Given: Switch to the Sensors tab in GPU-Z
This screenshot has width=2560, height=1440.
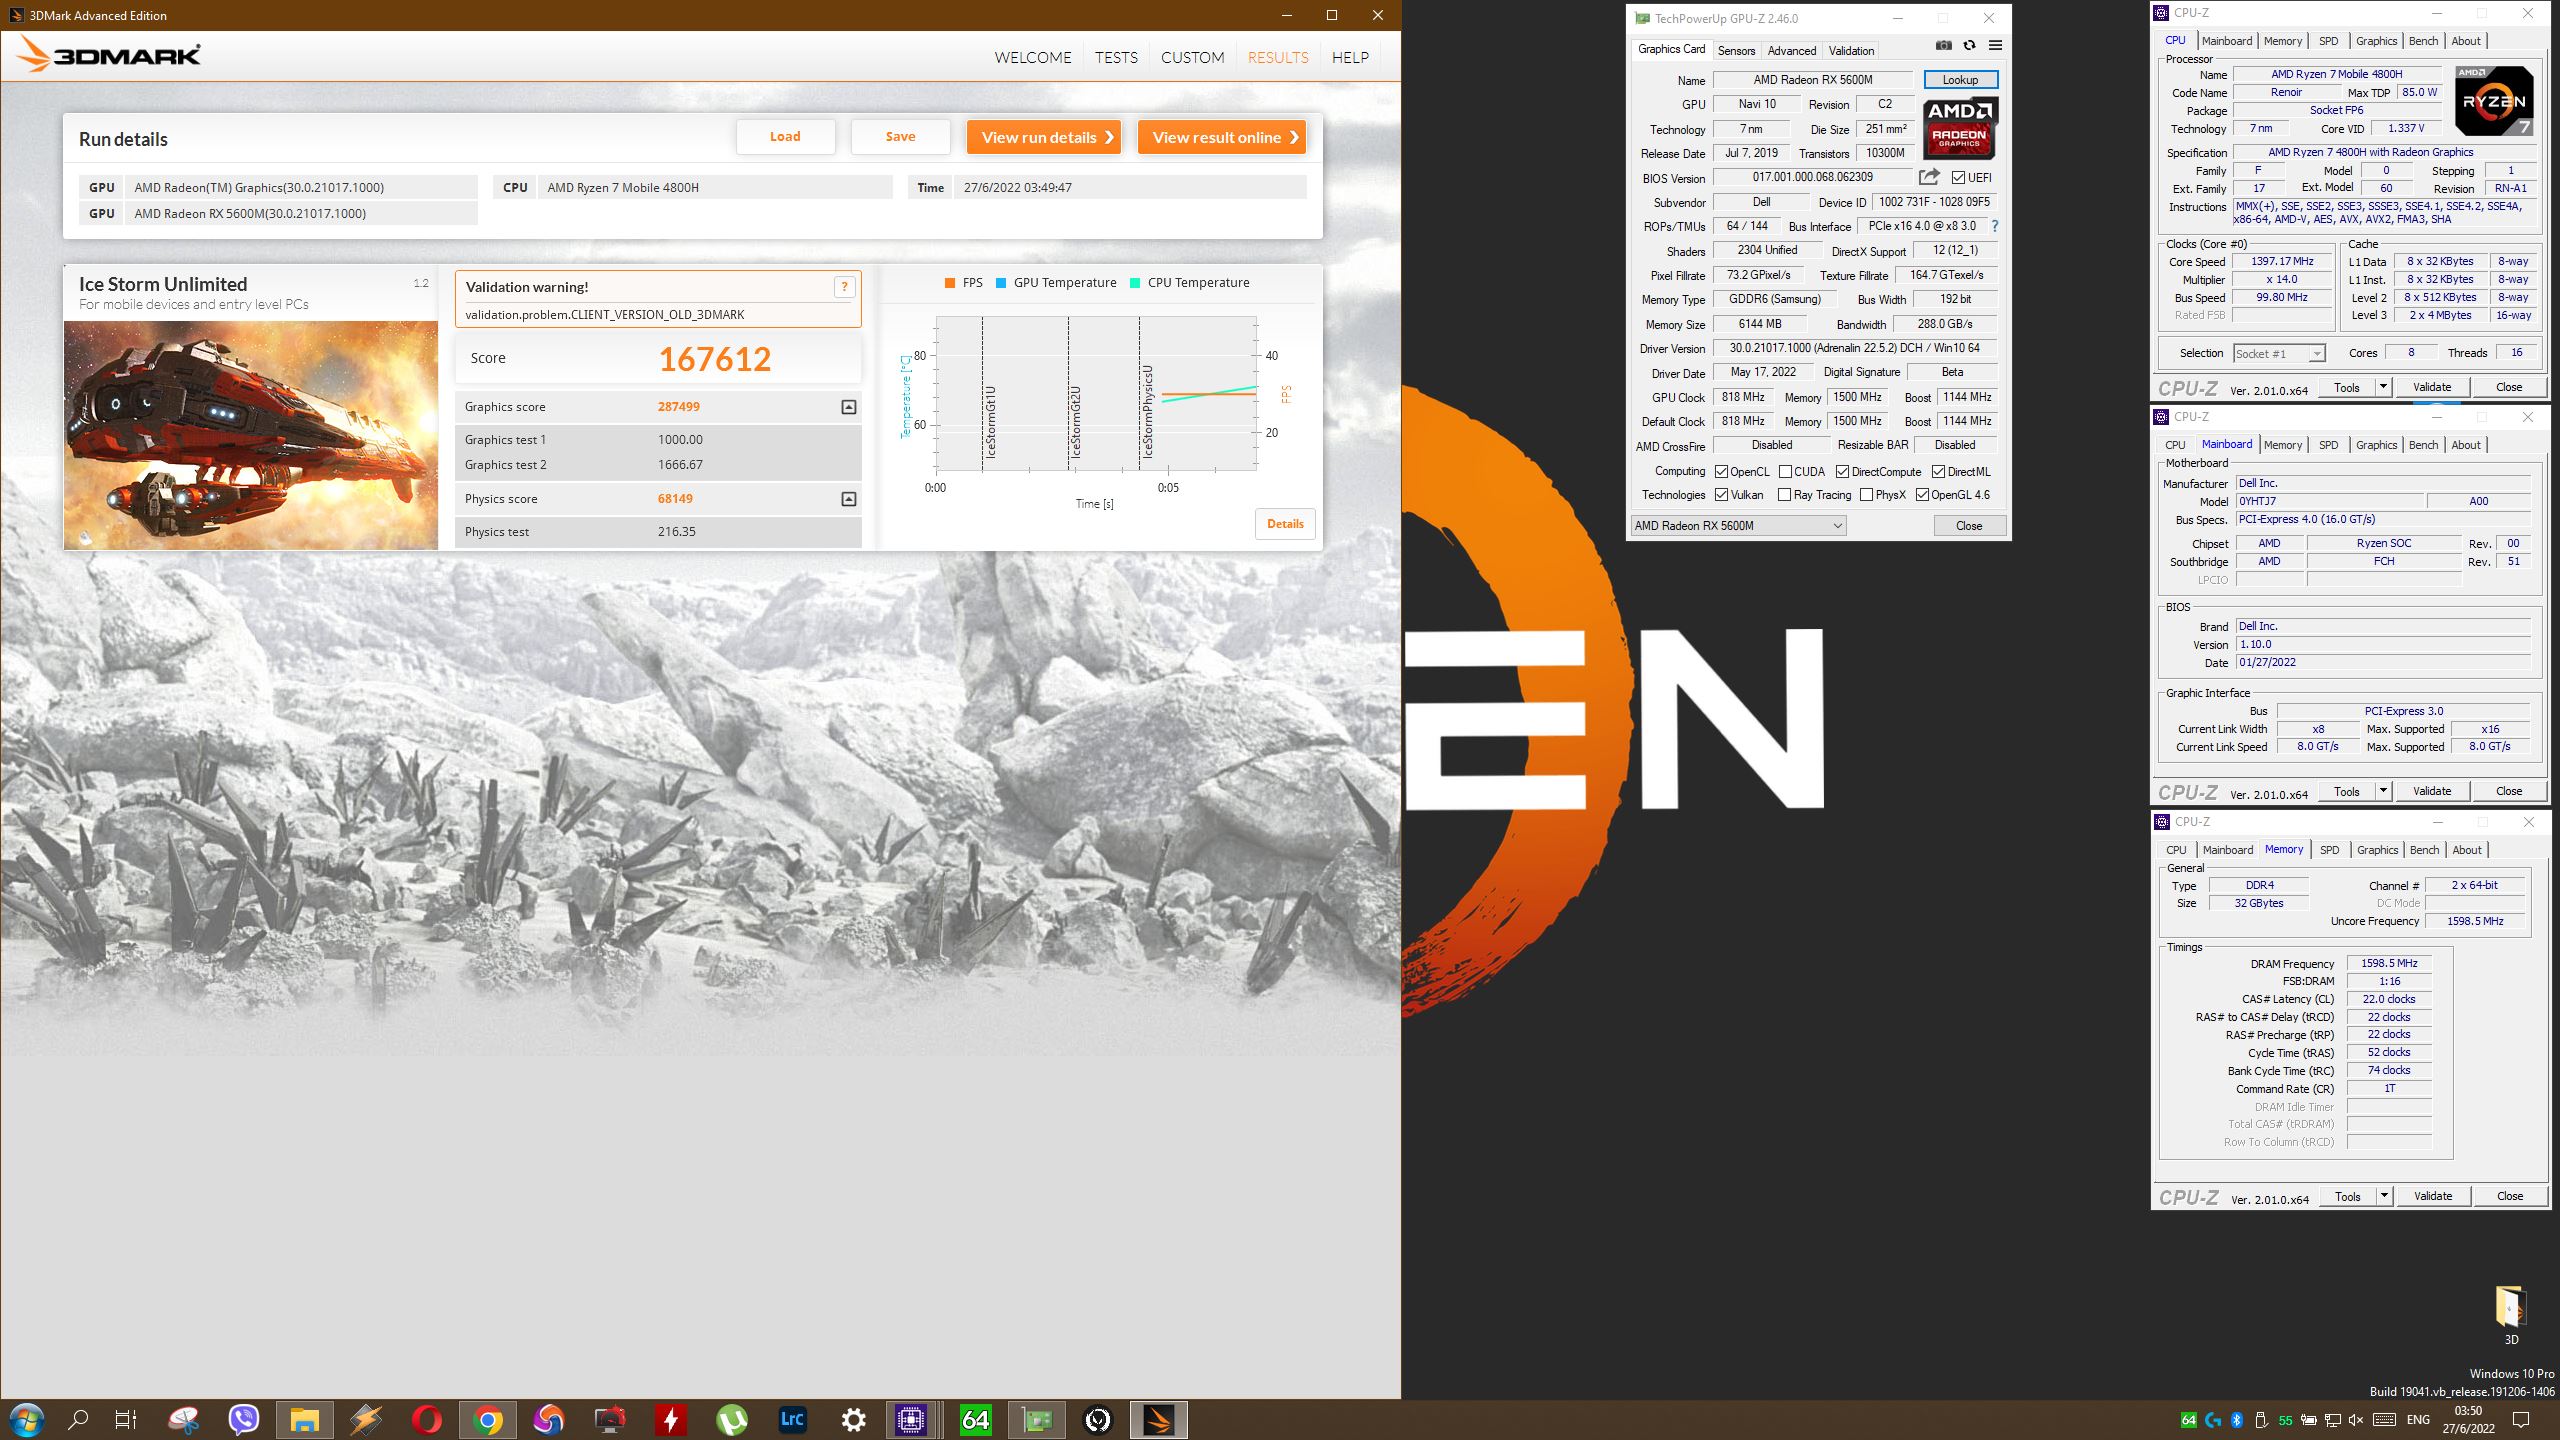Looking at the screenshot, I should tap(1736, 50).
